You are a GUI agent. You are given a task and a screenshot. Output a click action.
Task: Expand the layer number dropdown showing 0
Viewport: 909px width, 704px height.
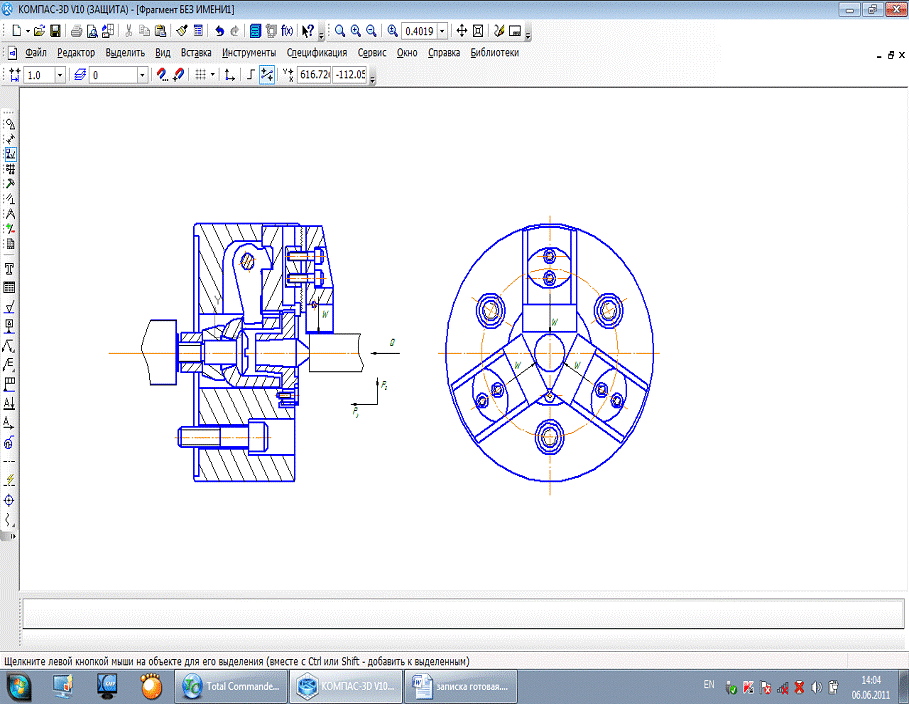click(142, 75)
